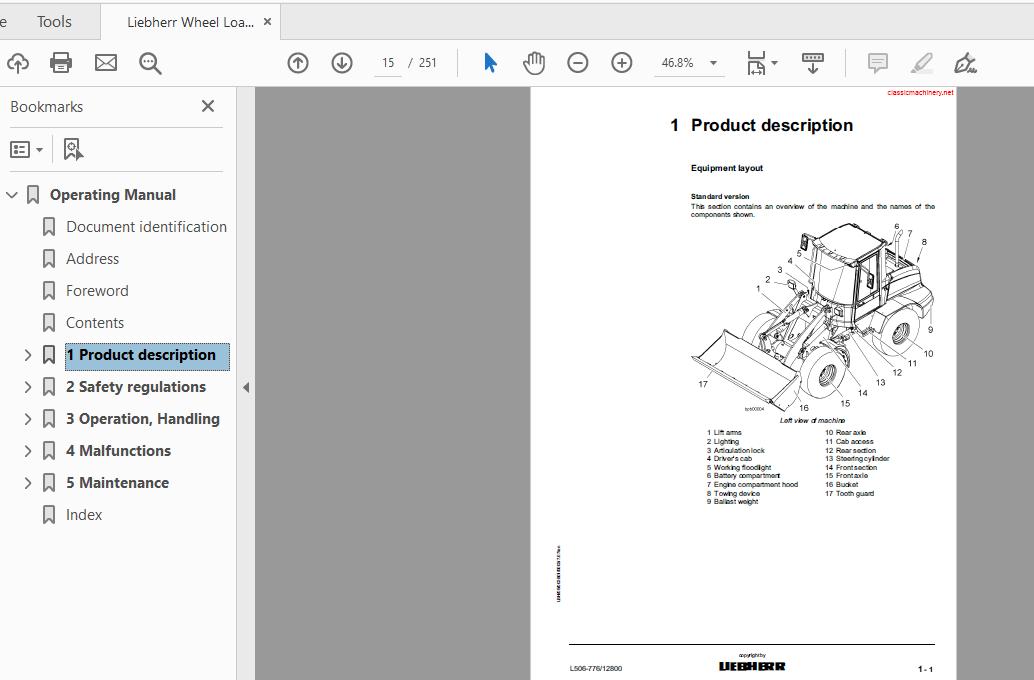Switch to the Tools tab
The height and width of the screenshot is (680, 1034).
[x=53, y=21]
